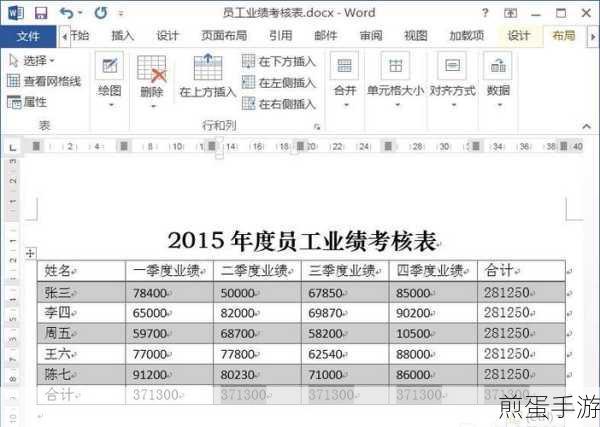Open the 文件 tab
600x427 pixels.
(28, 36)
